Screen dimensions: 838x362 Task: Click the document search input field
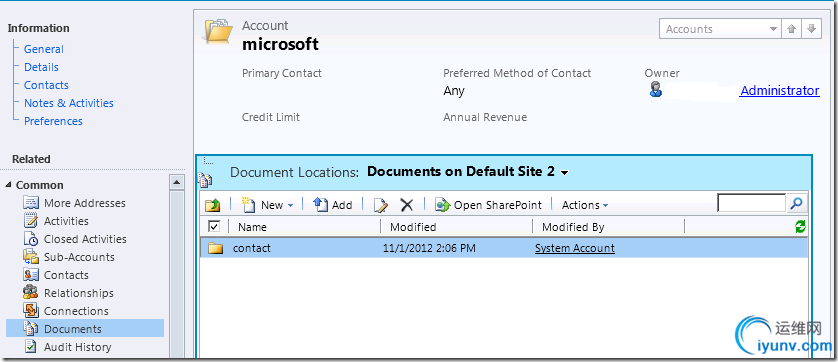point(751,203)
